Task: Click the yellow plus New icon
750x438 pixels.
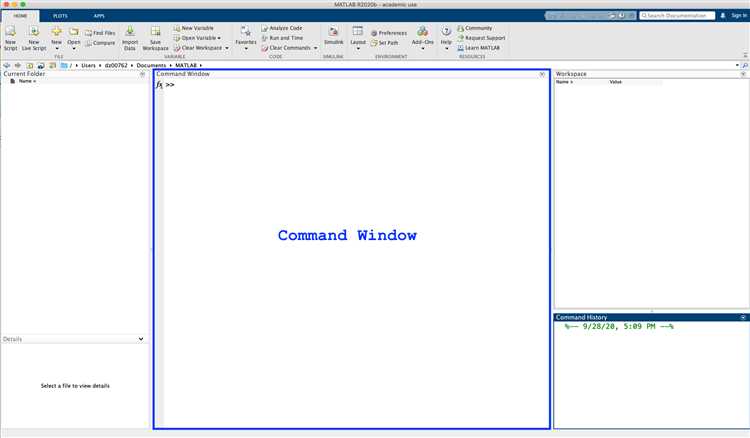Action: pos(56,32)
